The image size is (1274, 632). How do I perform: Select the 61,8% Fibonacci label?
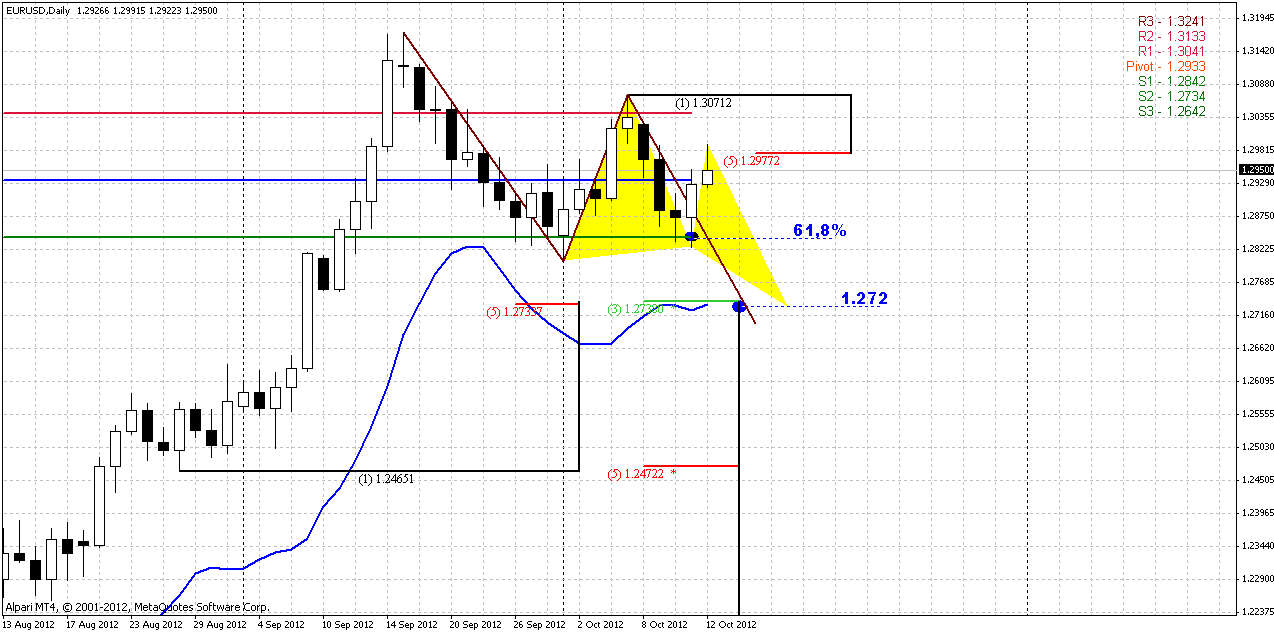820,231
